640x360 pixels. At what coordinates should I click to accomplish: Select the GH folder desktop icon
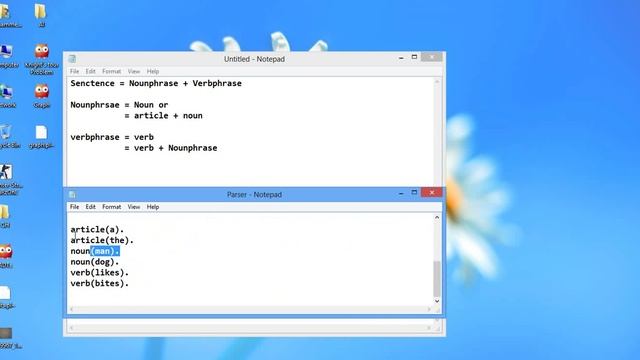coord(5,216)
